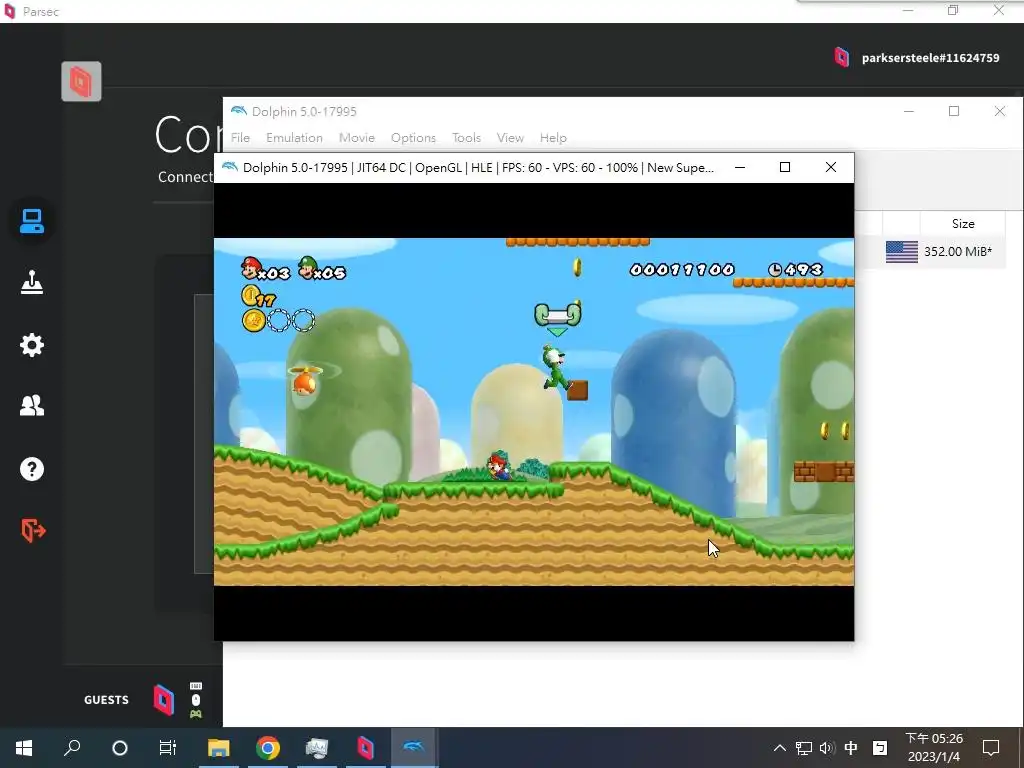This screenshot has width=1024, height=768.
Task: Click the Parsec account avatar near parkserssteele
Action: point(842,57)
